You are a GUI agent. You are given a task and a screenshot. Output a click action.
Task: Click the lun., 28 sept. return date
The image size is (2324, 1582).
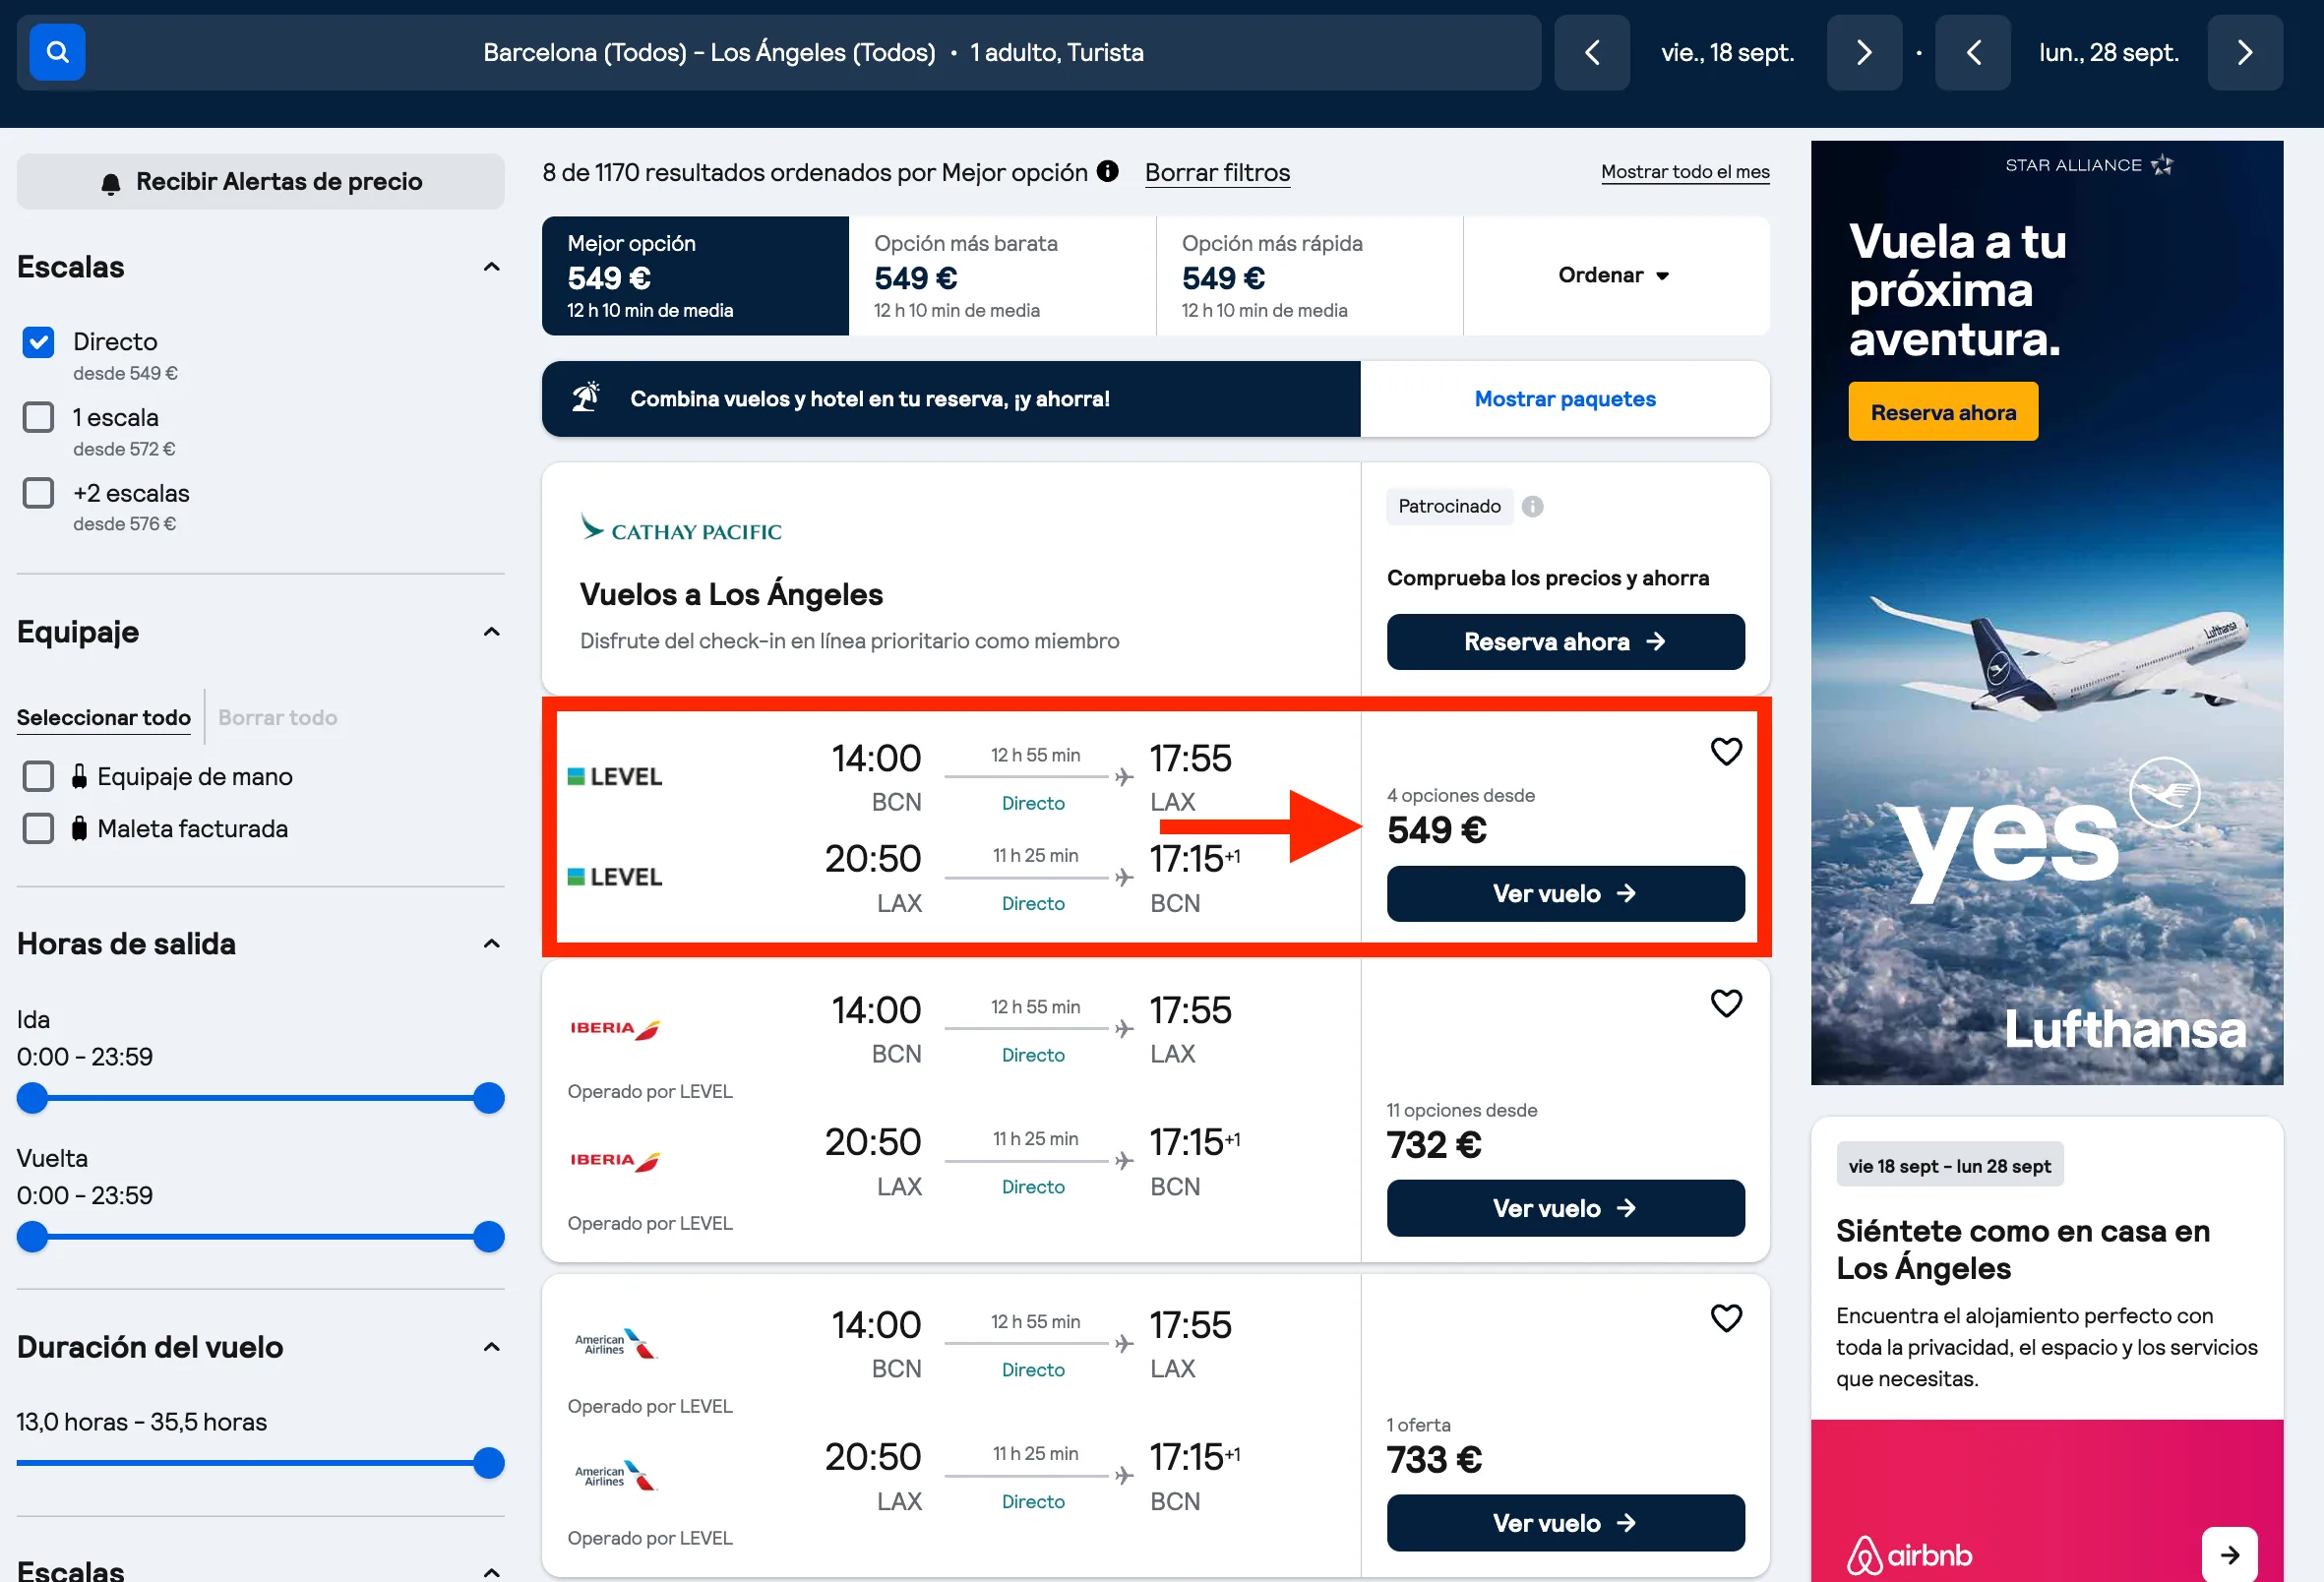[2108, 52]
